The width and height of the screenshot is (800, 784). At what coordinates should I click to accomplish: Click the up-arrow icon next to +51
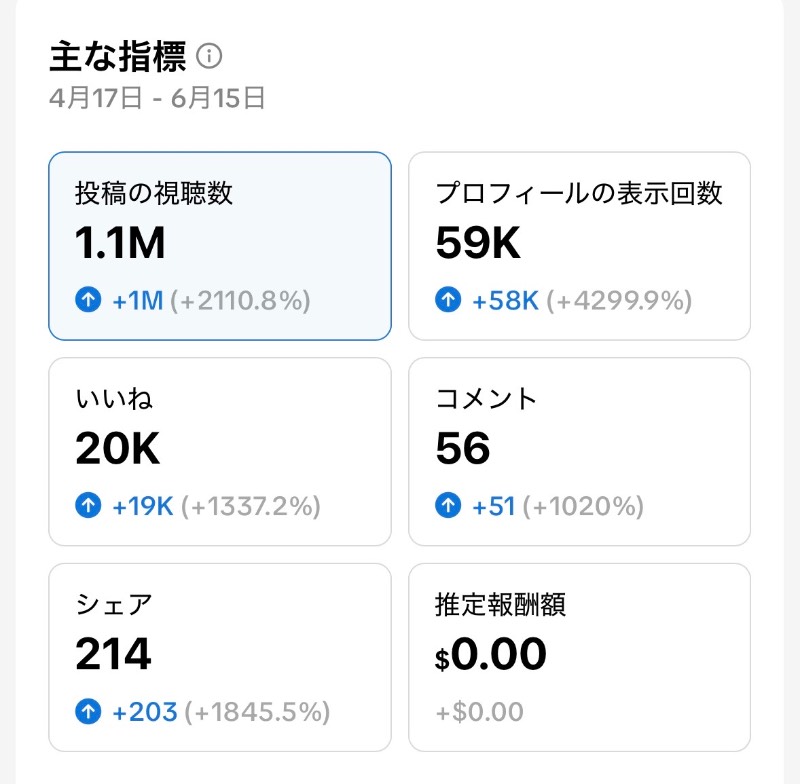(448, 505)
